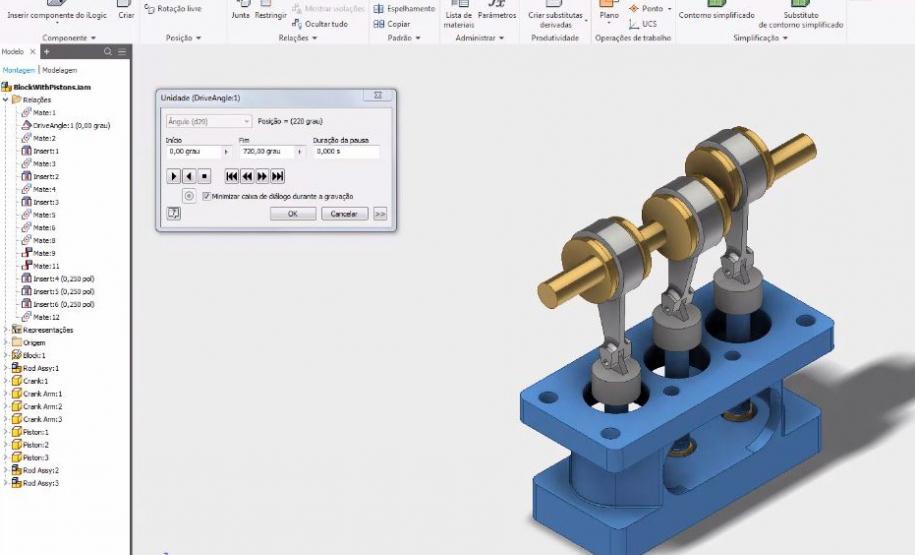Switch to the Montagem browser tab
915x555 pixels.
click(18, 70)
